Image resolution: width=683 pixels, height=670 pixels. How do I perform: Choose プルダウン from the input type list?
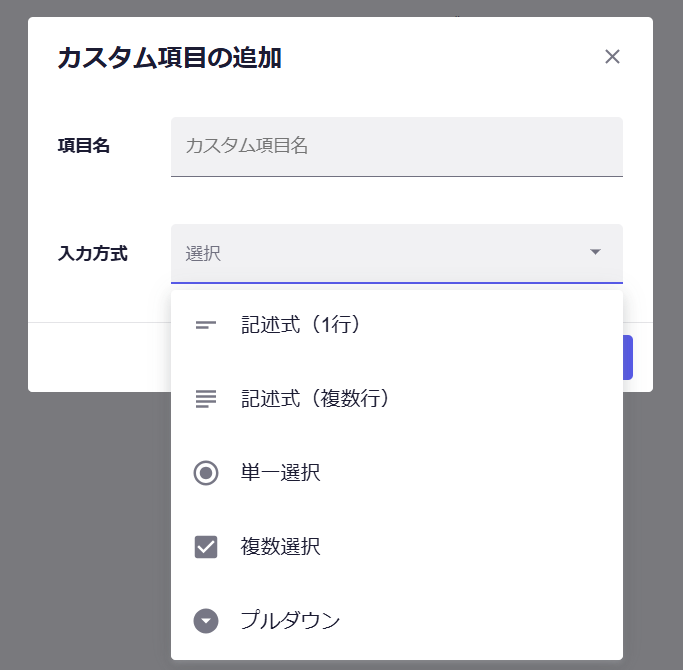[290, 621]
